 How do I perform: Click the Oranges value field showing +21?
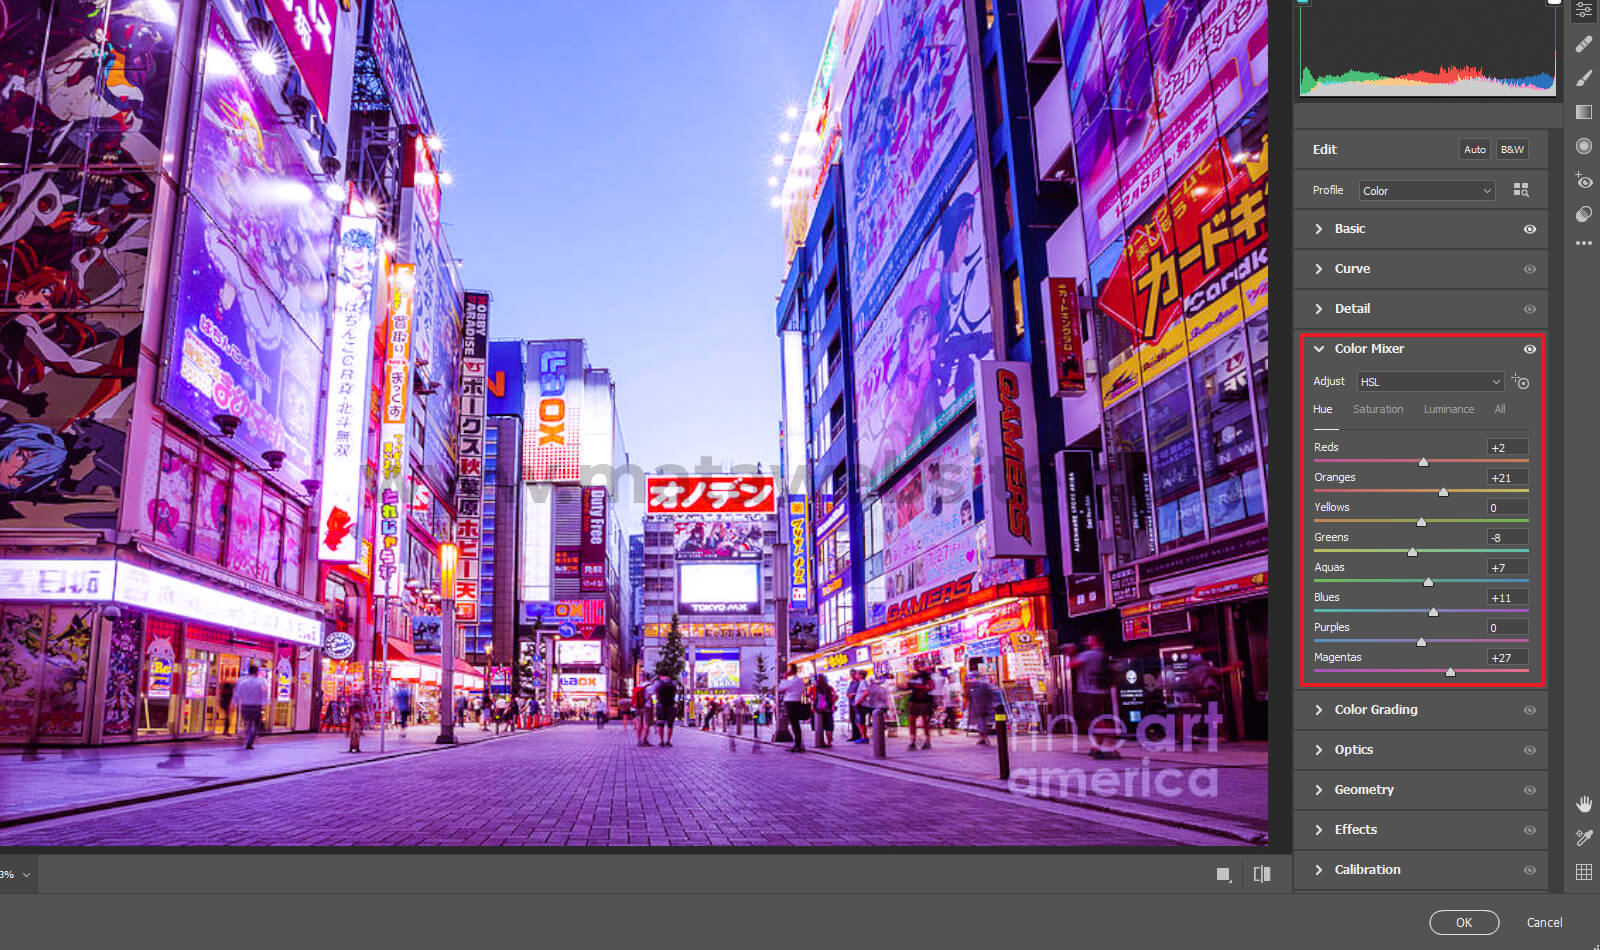click(1507, 478)
